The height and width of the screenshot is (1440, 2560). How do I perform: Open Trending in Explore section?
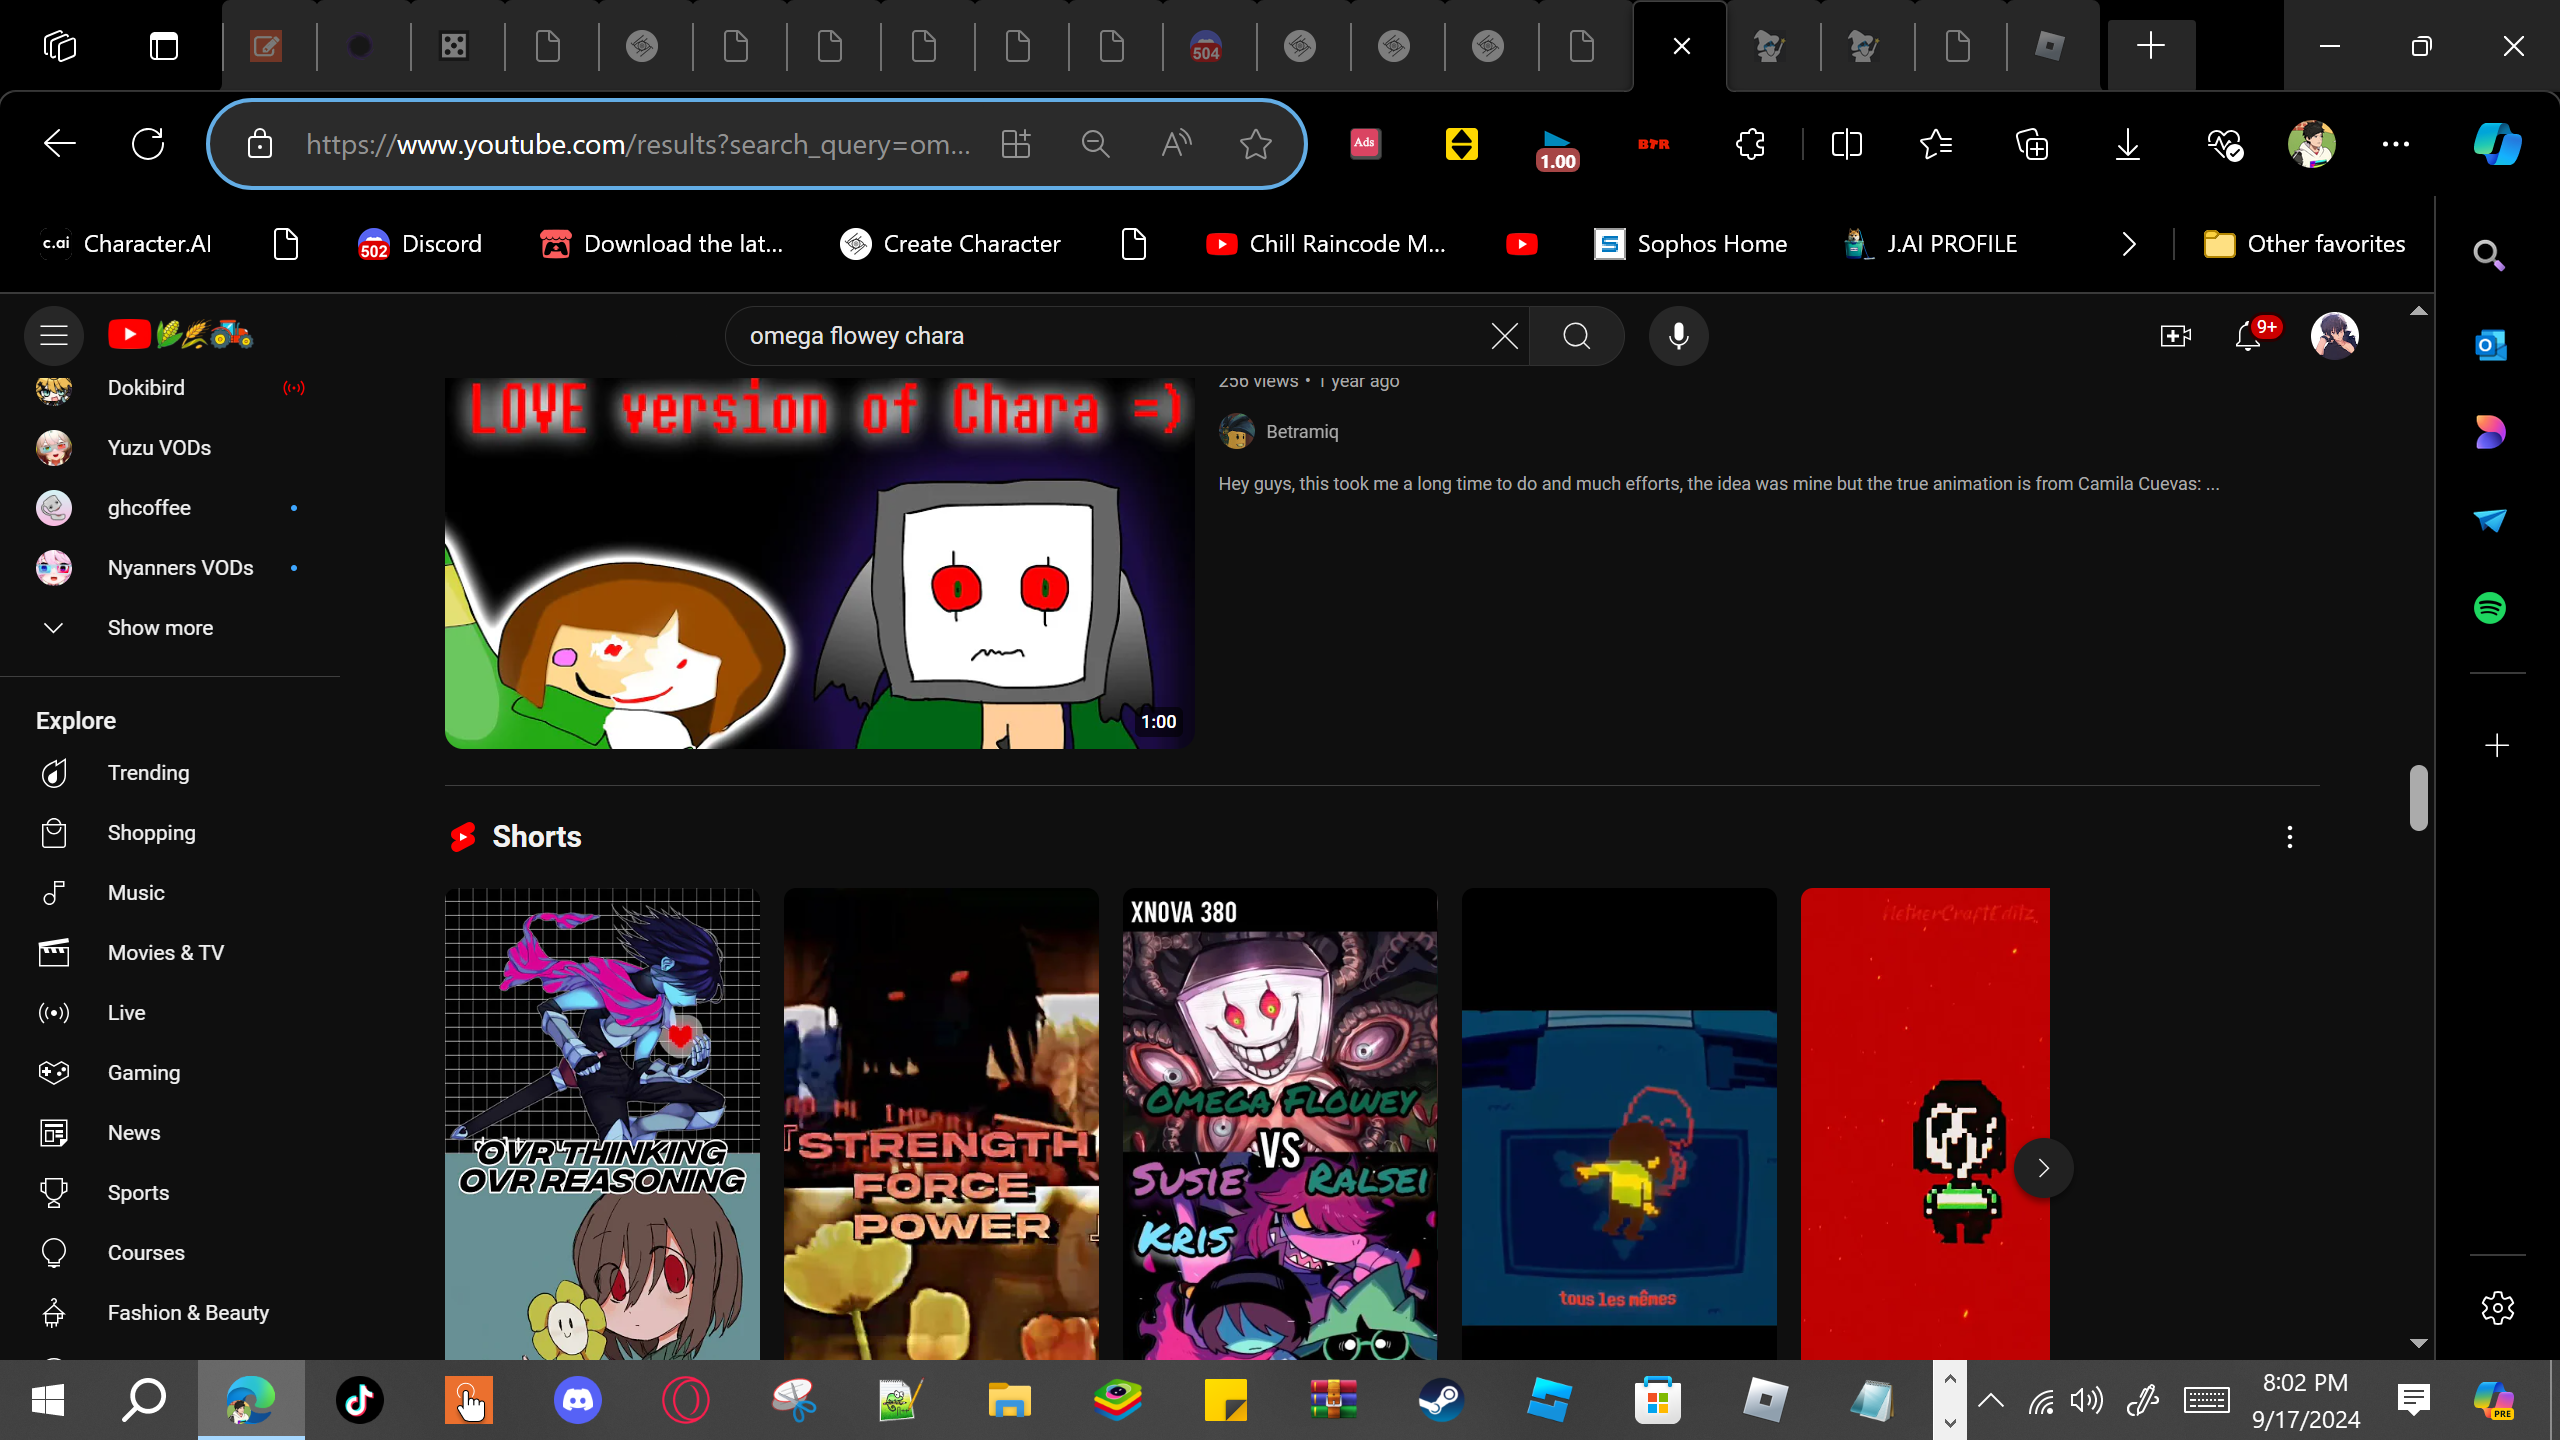(148, 773)
